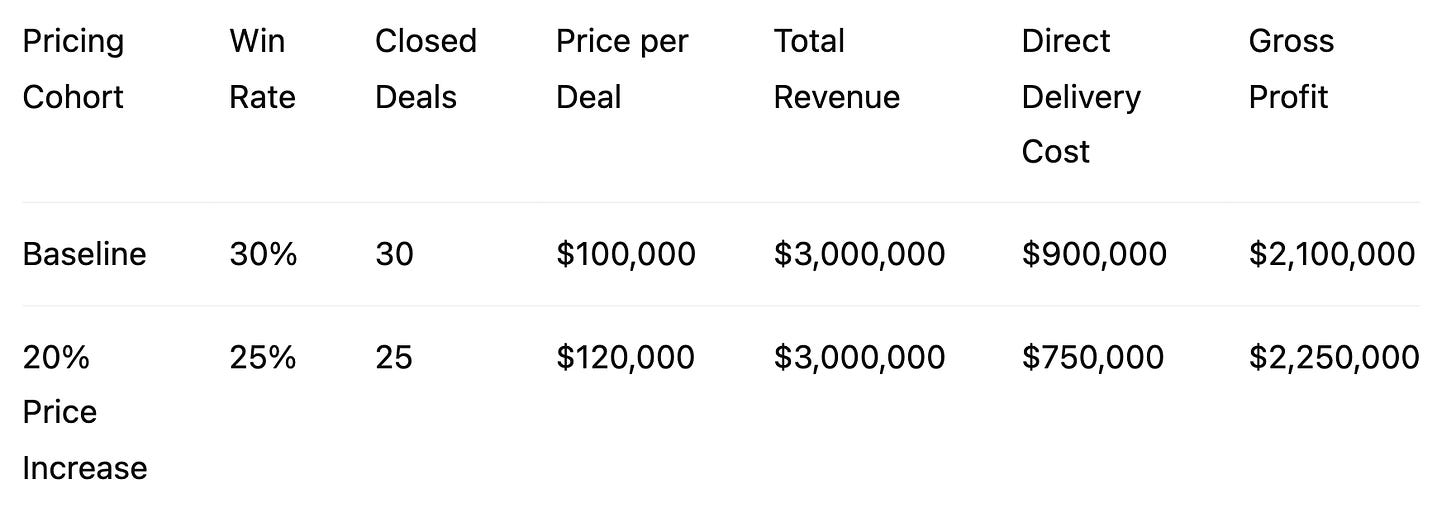1456x507 pixels.
Task: Select the $120,000 price per deal cell
Action: click(x=626, y=357)
